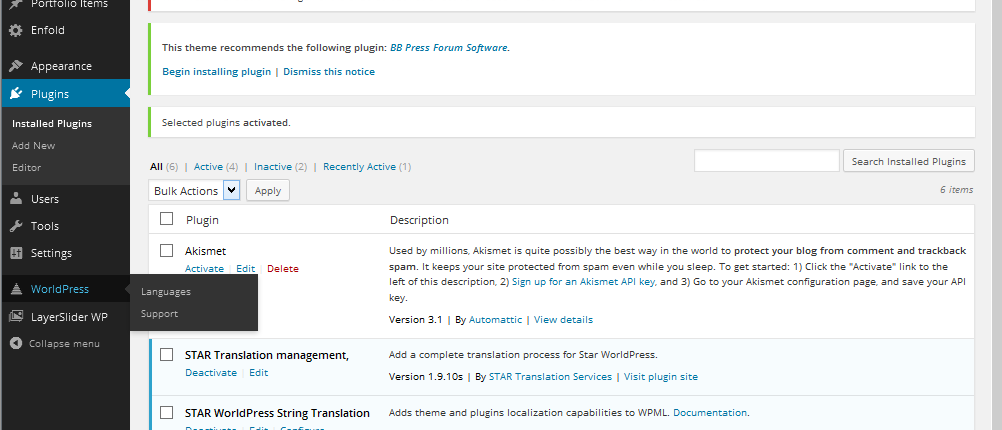Click the Settings sliders icon
Viewport: 1002px width, 430px height.
(x=16, y=253)
